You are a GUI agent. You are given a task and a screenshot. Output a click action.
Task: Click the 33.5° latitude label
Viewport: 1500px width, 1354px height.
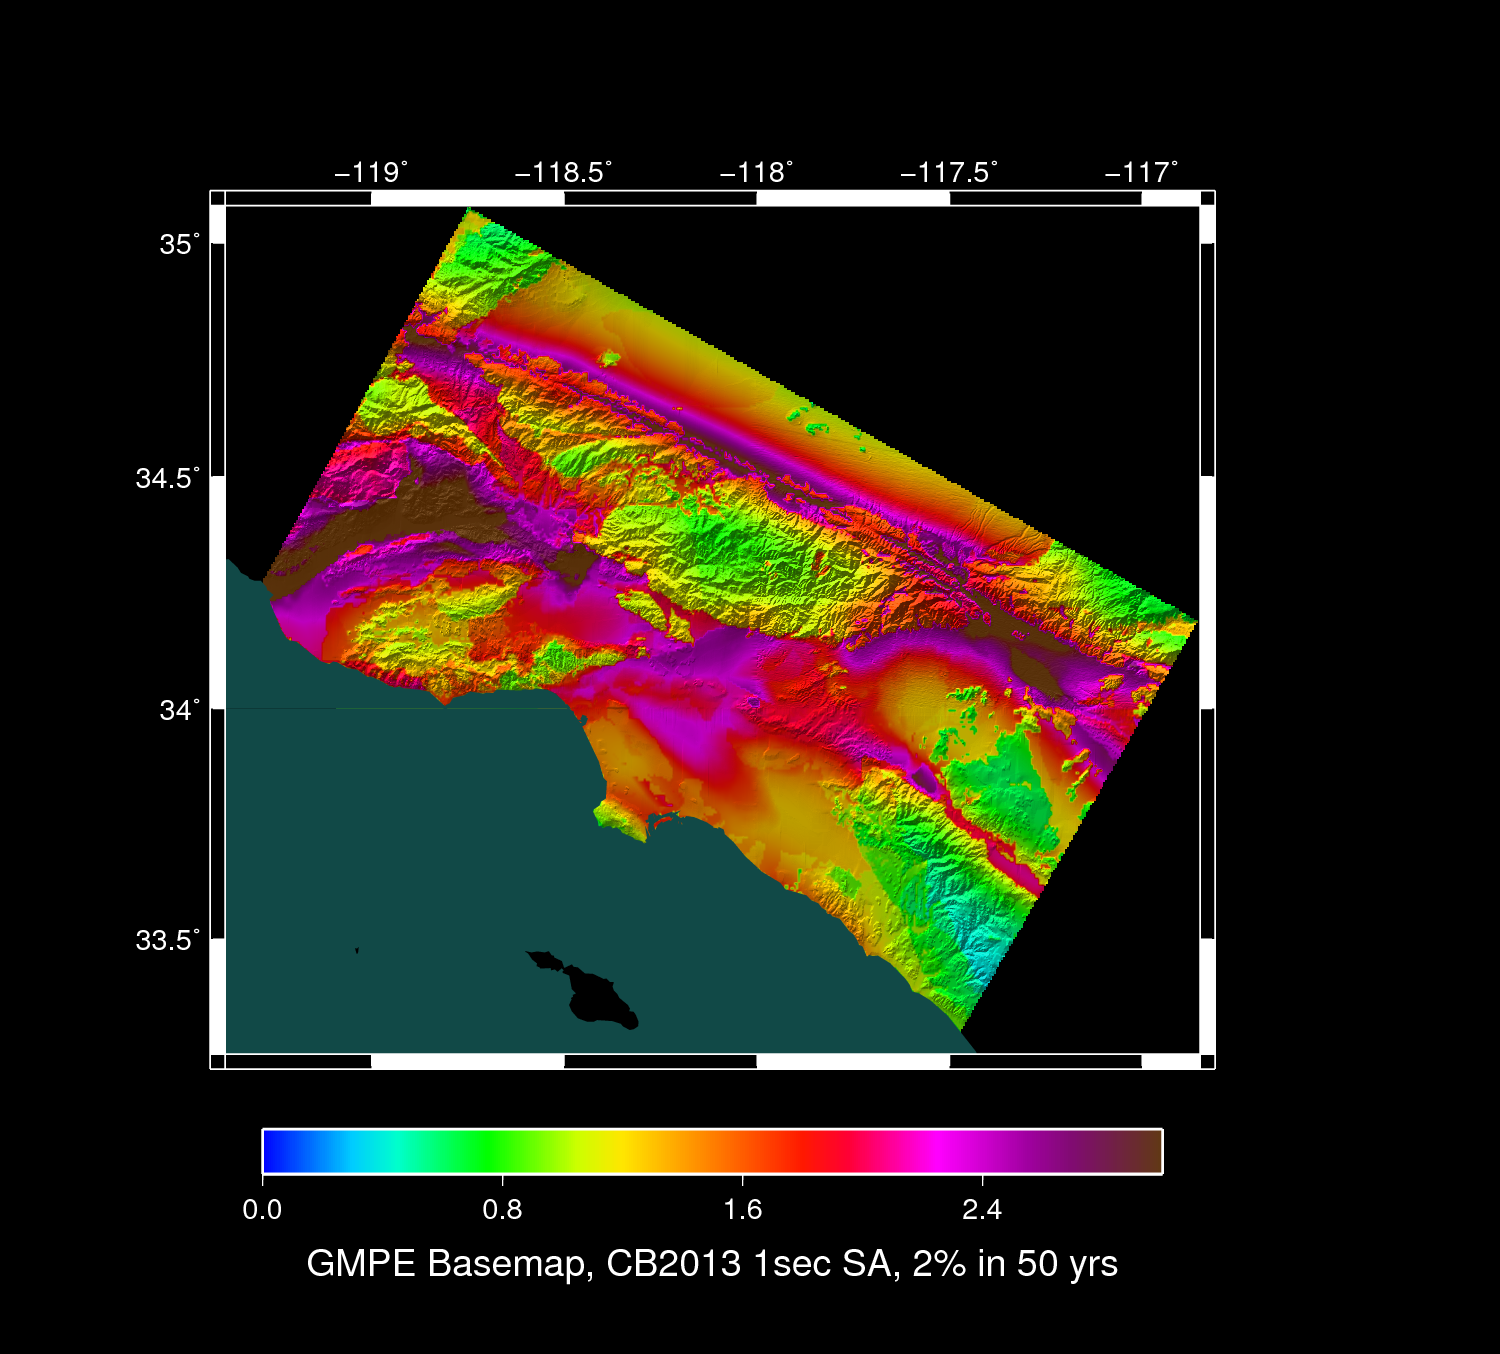[167, 941]
